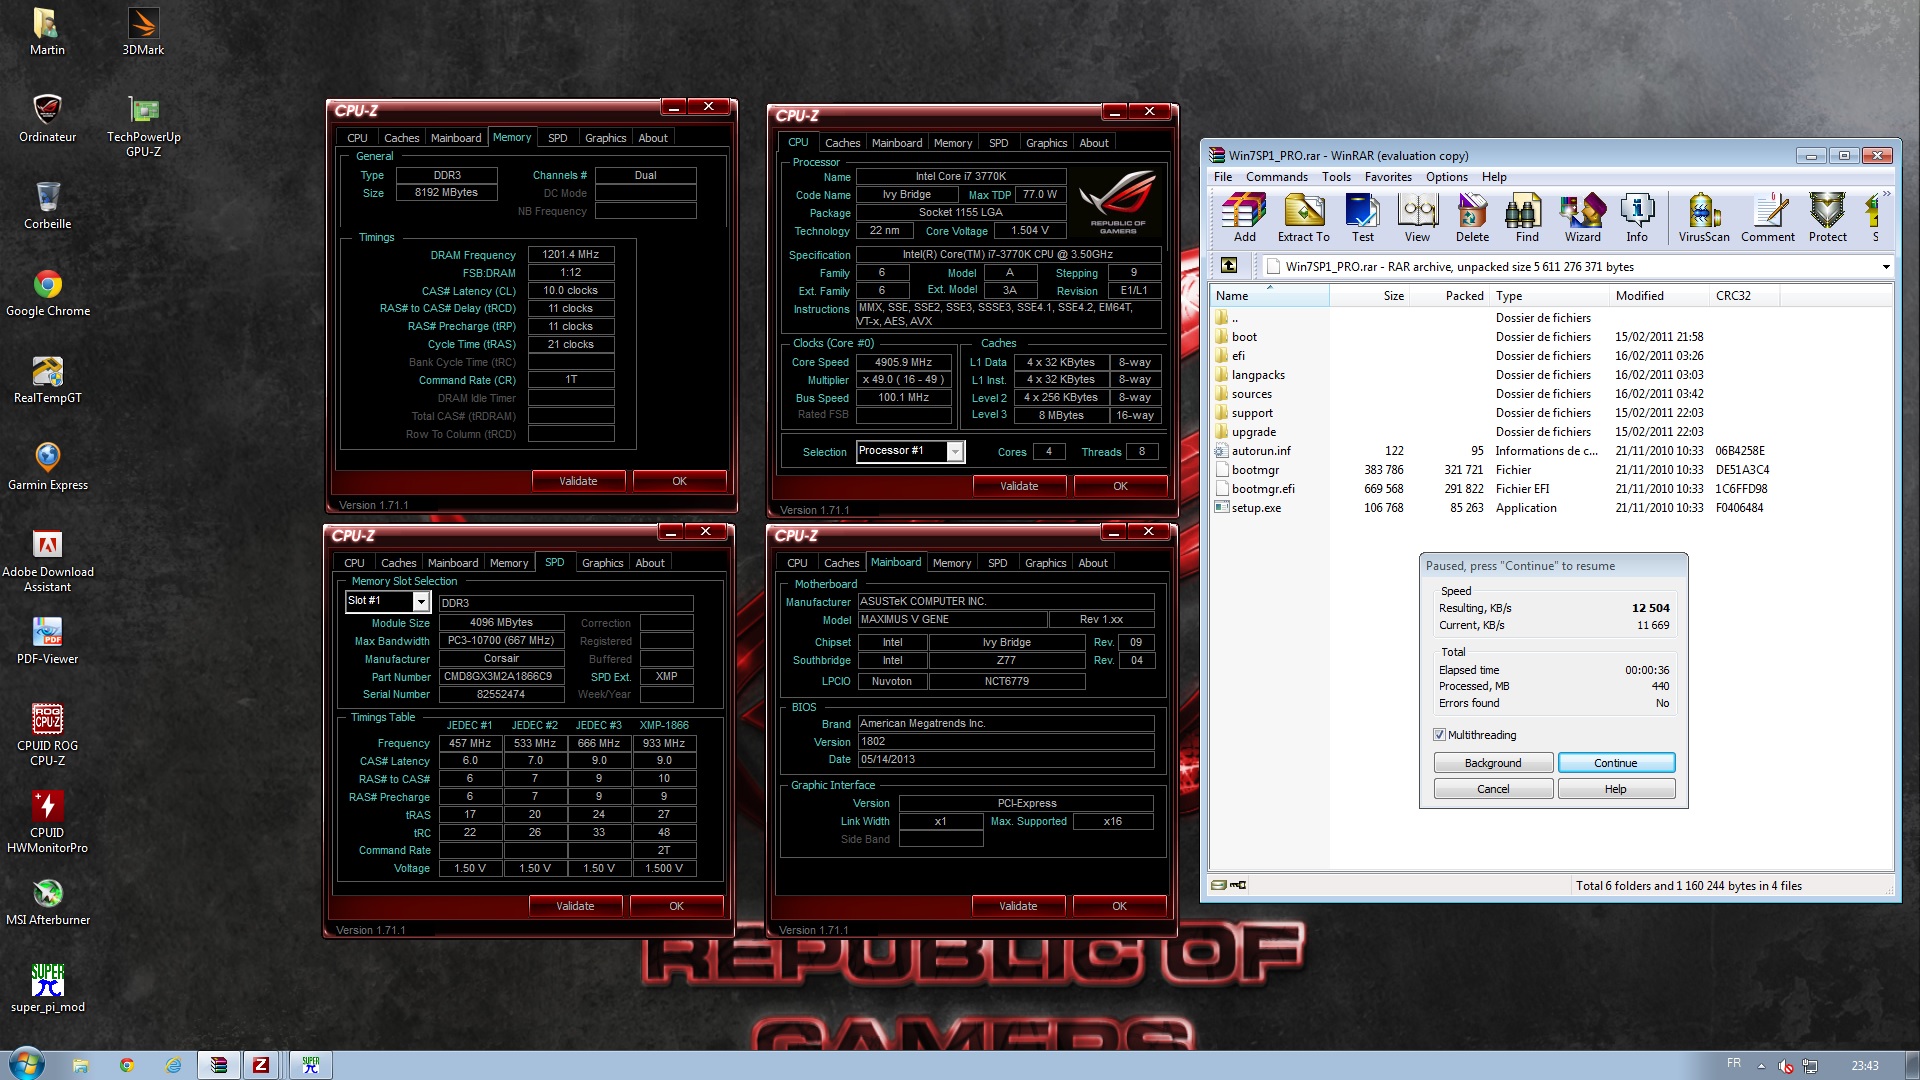
Task: Open the View toolbar icon in WinRAR
Action: click(1417, 218)
